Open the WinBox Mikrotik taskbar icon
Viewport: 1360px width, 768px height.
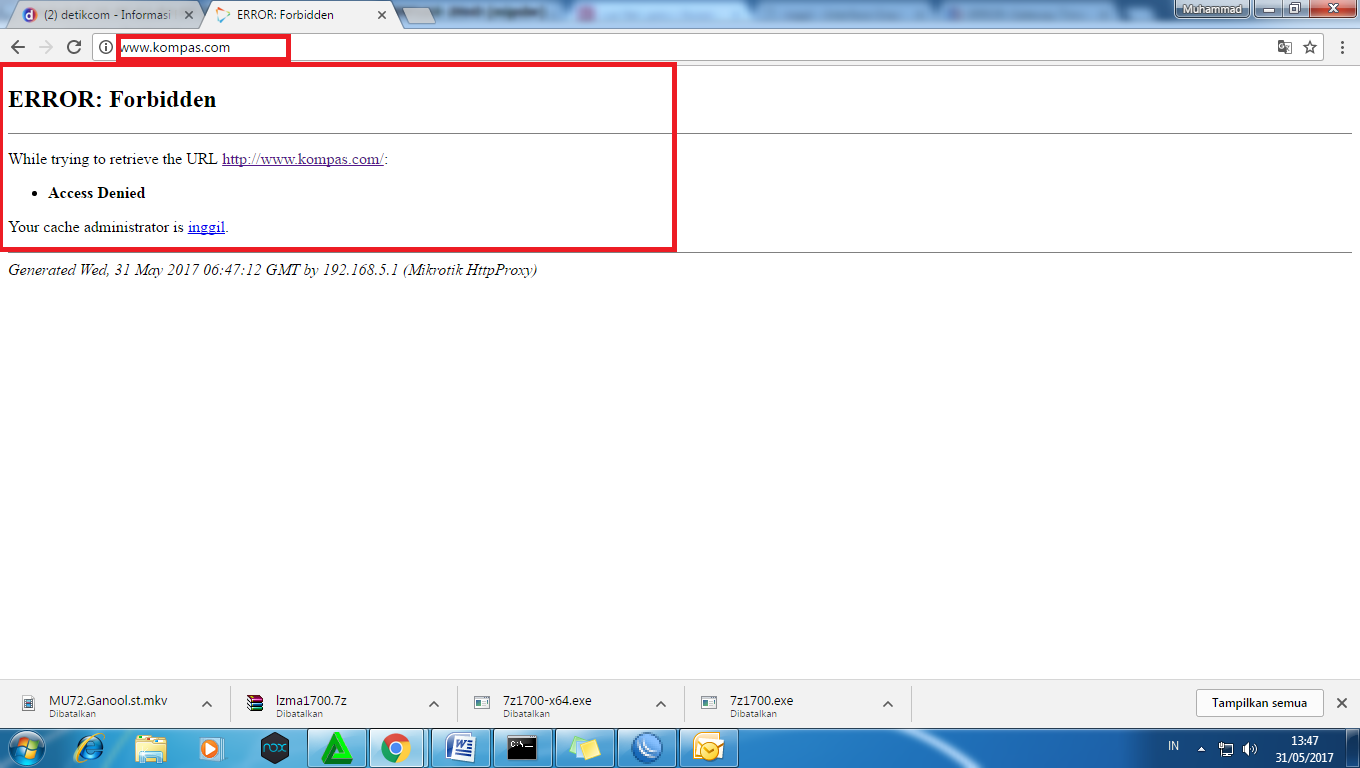tap(647, 748)
